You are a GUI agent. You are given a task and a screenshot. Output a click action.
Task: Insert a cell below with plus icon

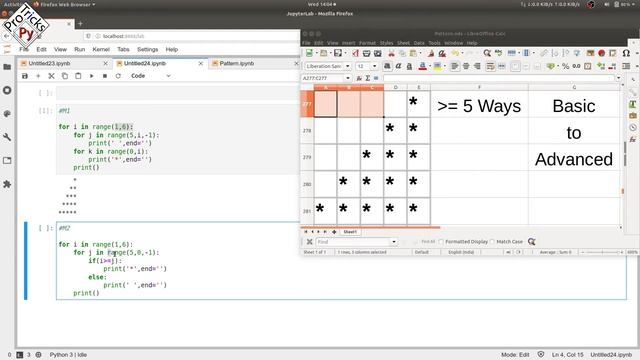[38, 76]
